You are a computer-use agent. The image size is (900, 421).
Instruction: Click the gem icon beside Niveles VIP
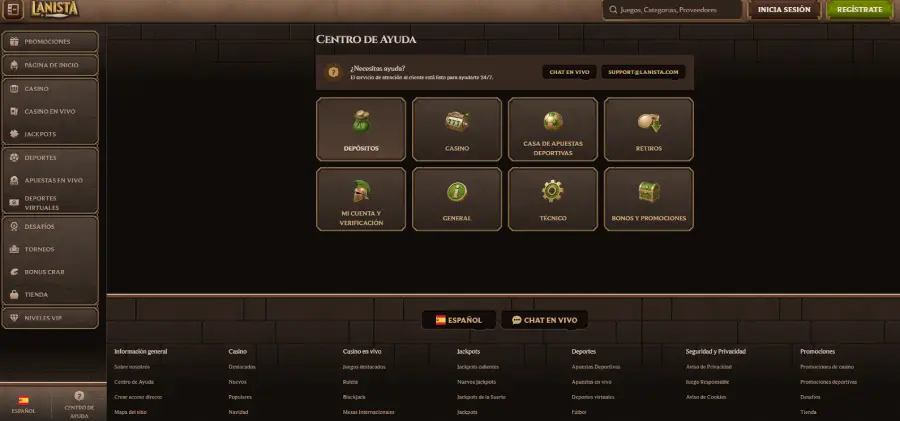[x=14, y=318]
